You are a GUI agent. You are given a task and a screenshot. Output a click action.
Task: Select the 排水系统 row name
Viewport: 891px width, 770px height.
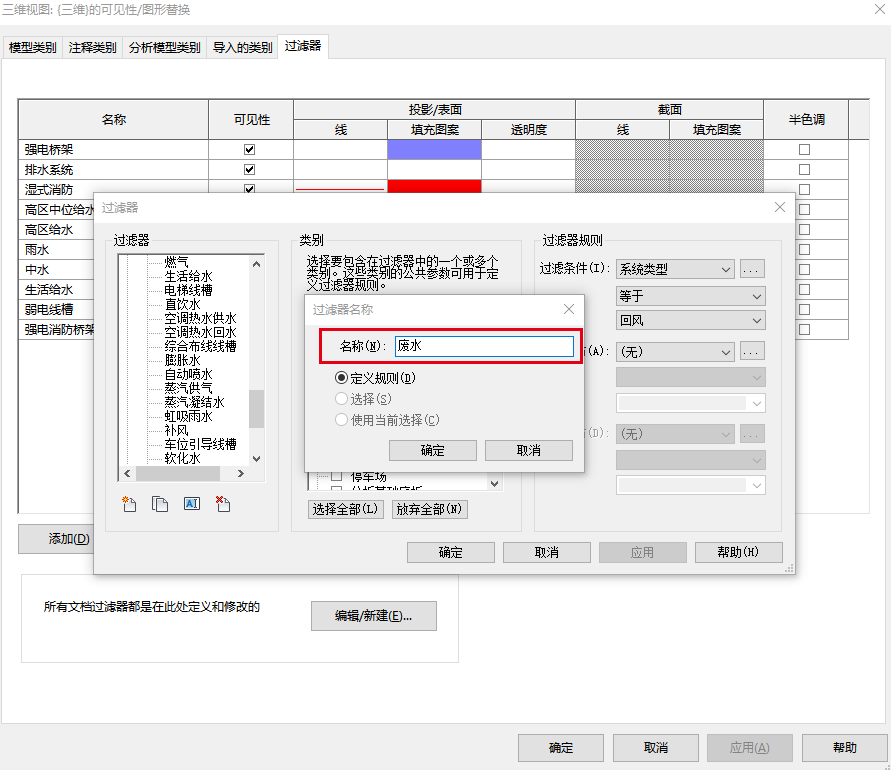point(49,169)
